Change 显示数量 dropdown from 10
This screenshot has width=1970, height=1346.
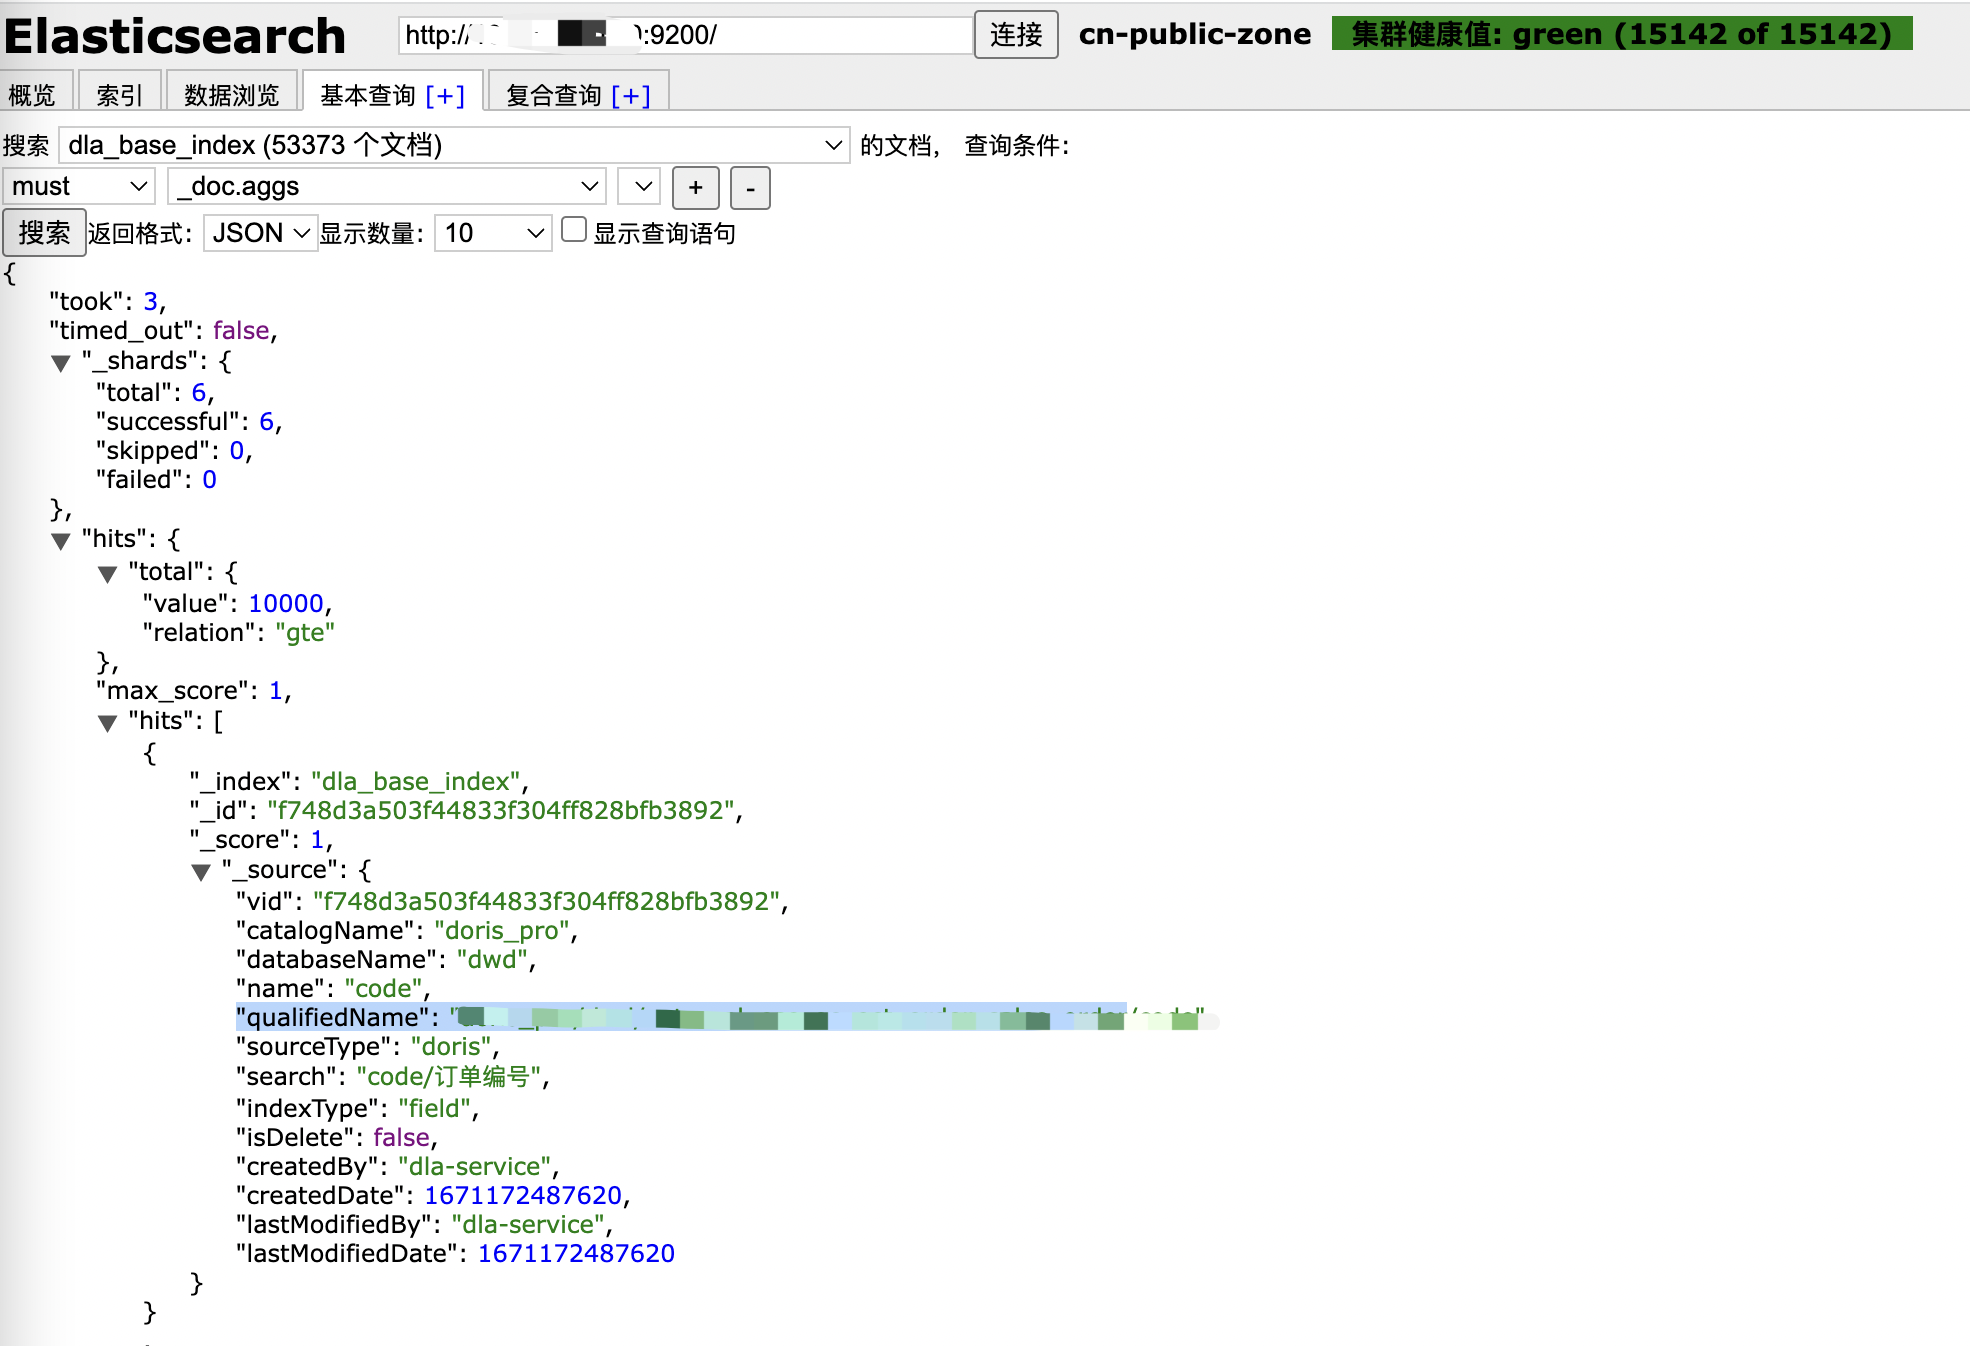493,234
